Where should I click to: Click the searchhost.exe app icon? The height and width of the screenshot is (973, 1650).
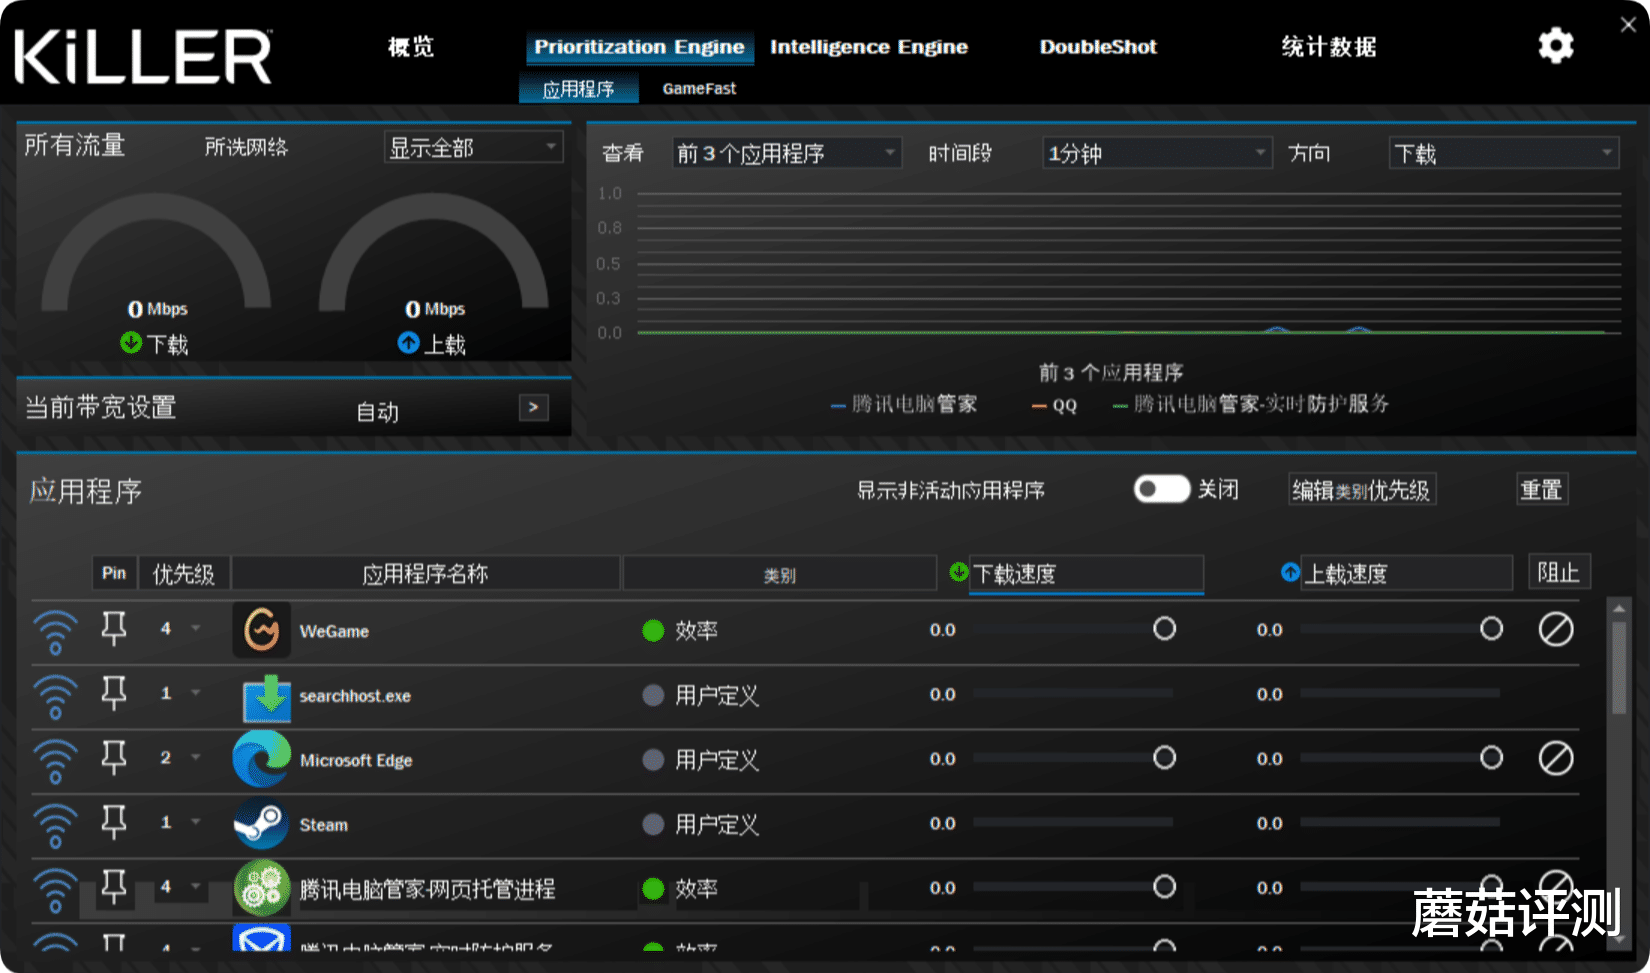click(267, 697)
